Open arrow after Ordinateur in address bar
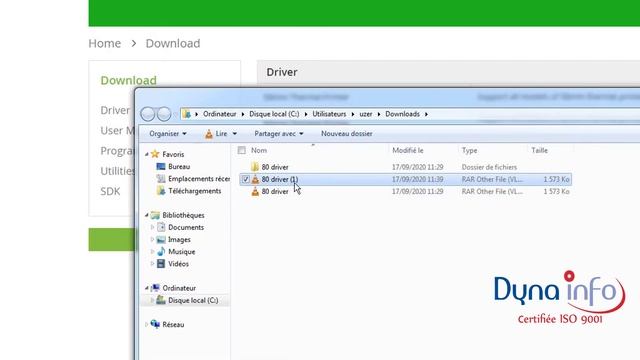Screen dimensions: 640x360 [243, 114]
